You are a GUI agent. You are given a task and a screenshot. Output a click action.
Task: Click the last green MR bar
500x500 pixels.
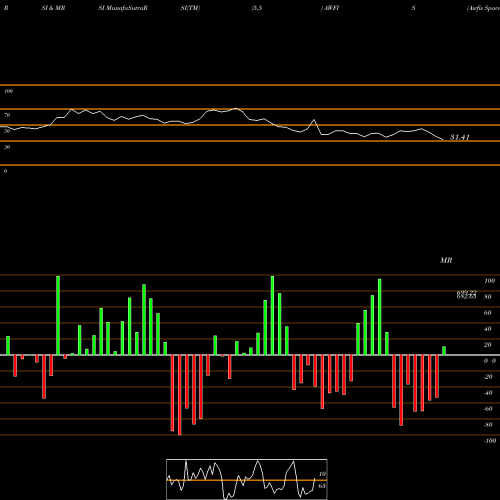pyautogui.click(x=444, y=351)
